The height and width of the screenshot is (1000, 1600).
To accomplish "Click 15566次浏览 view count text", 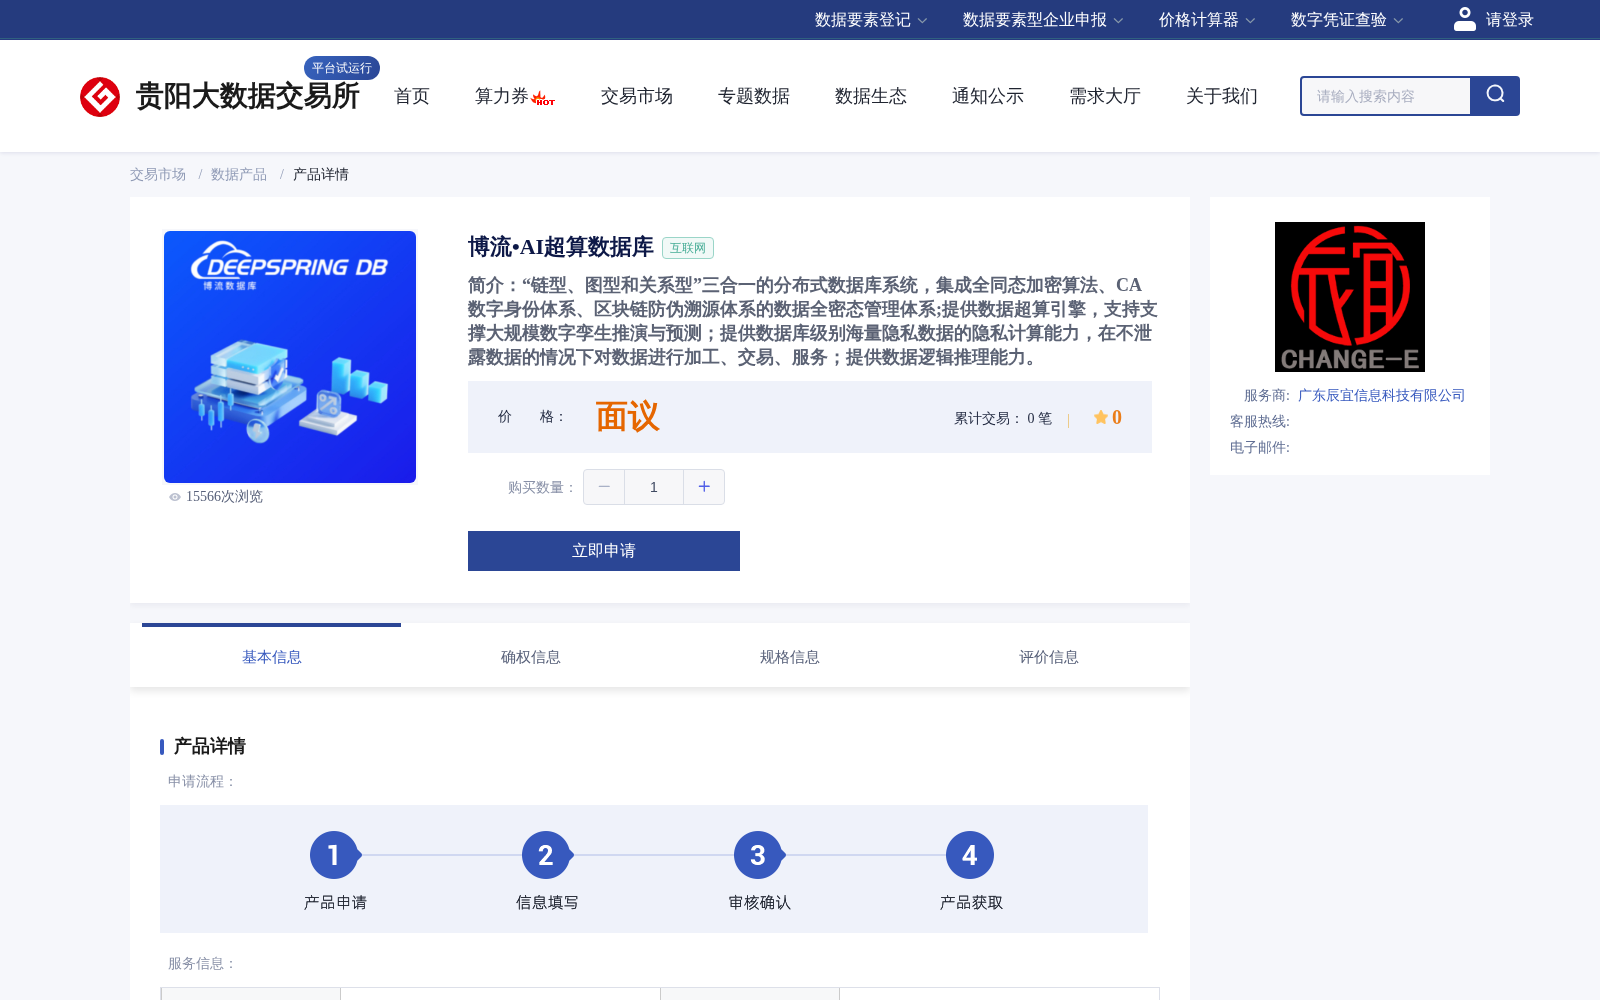I will [224, 497].
